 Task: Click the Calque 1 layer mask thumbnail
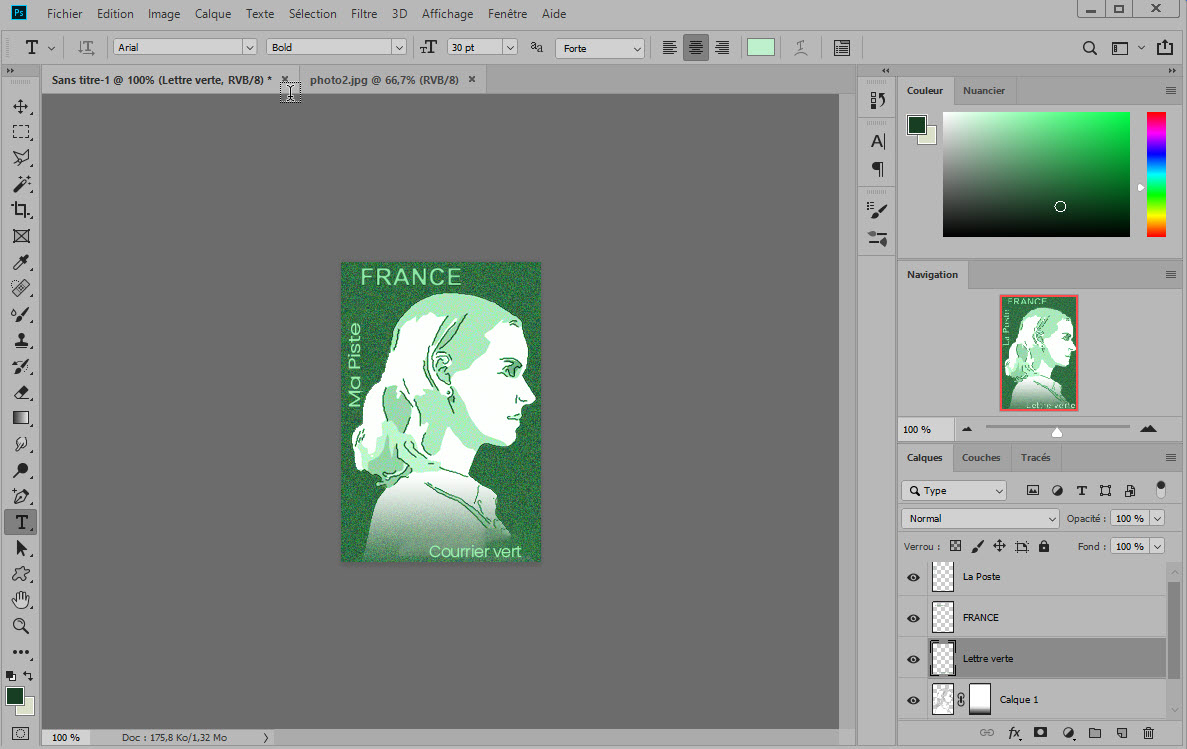pos(980,699)
